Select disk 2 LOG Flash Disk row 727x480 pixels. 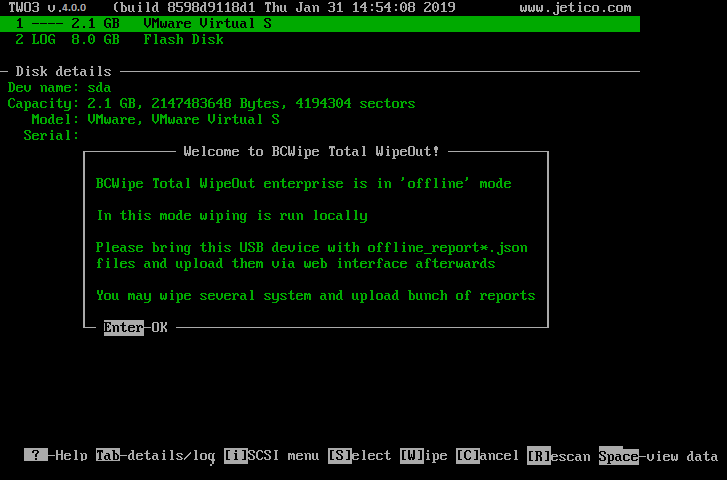coord(119,39)
